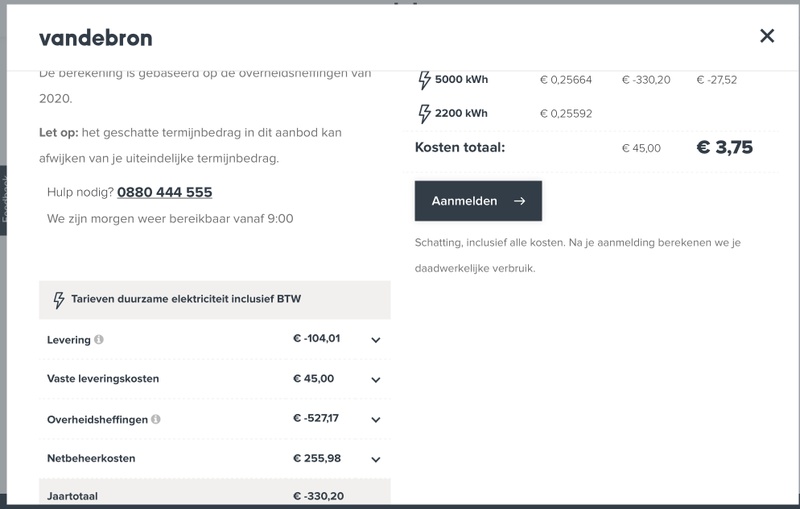
Task: Close the vandebron popup with the X icon
Action: click(767, 36)
